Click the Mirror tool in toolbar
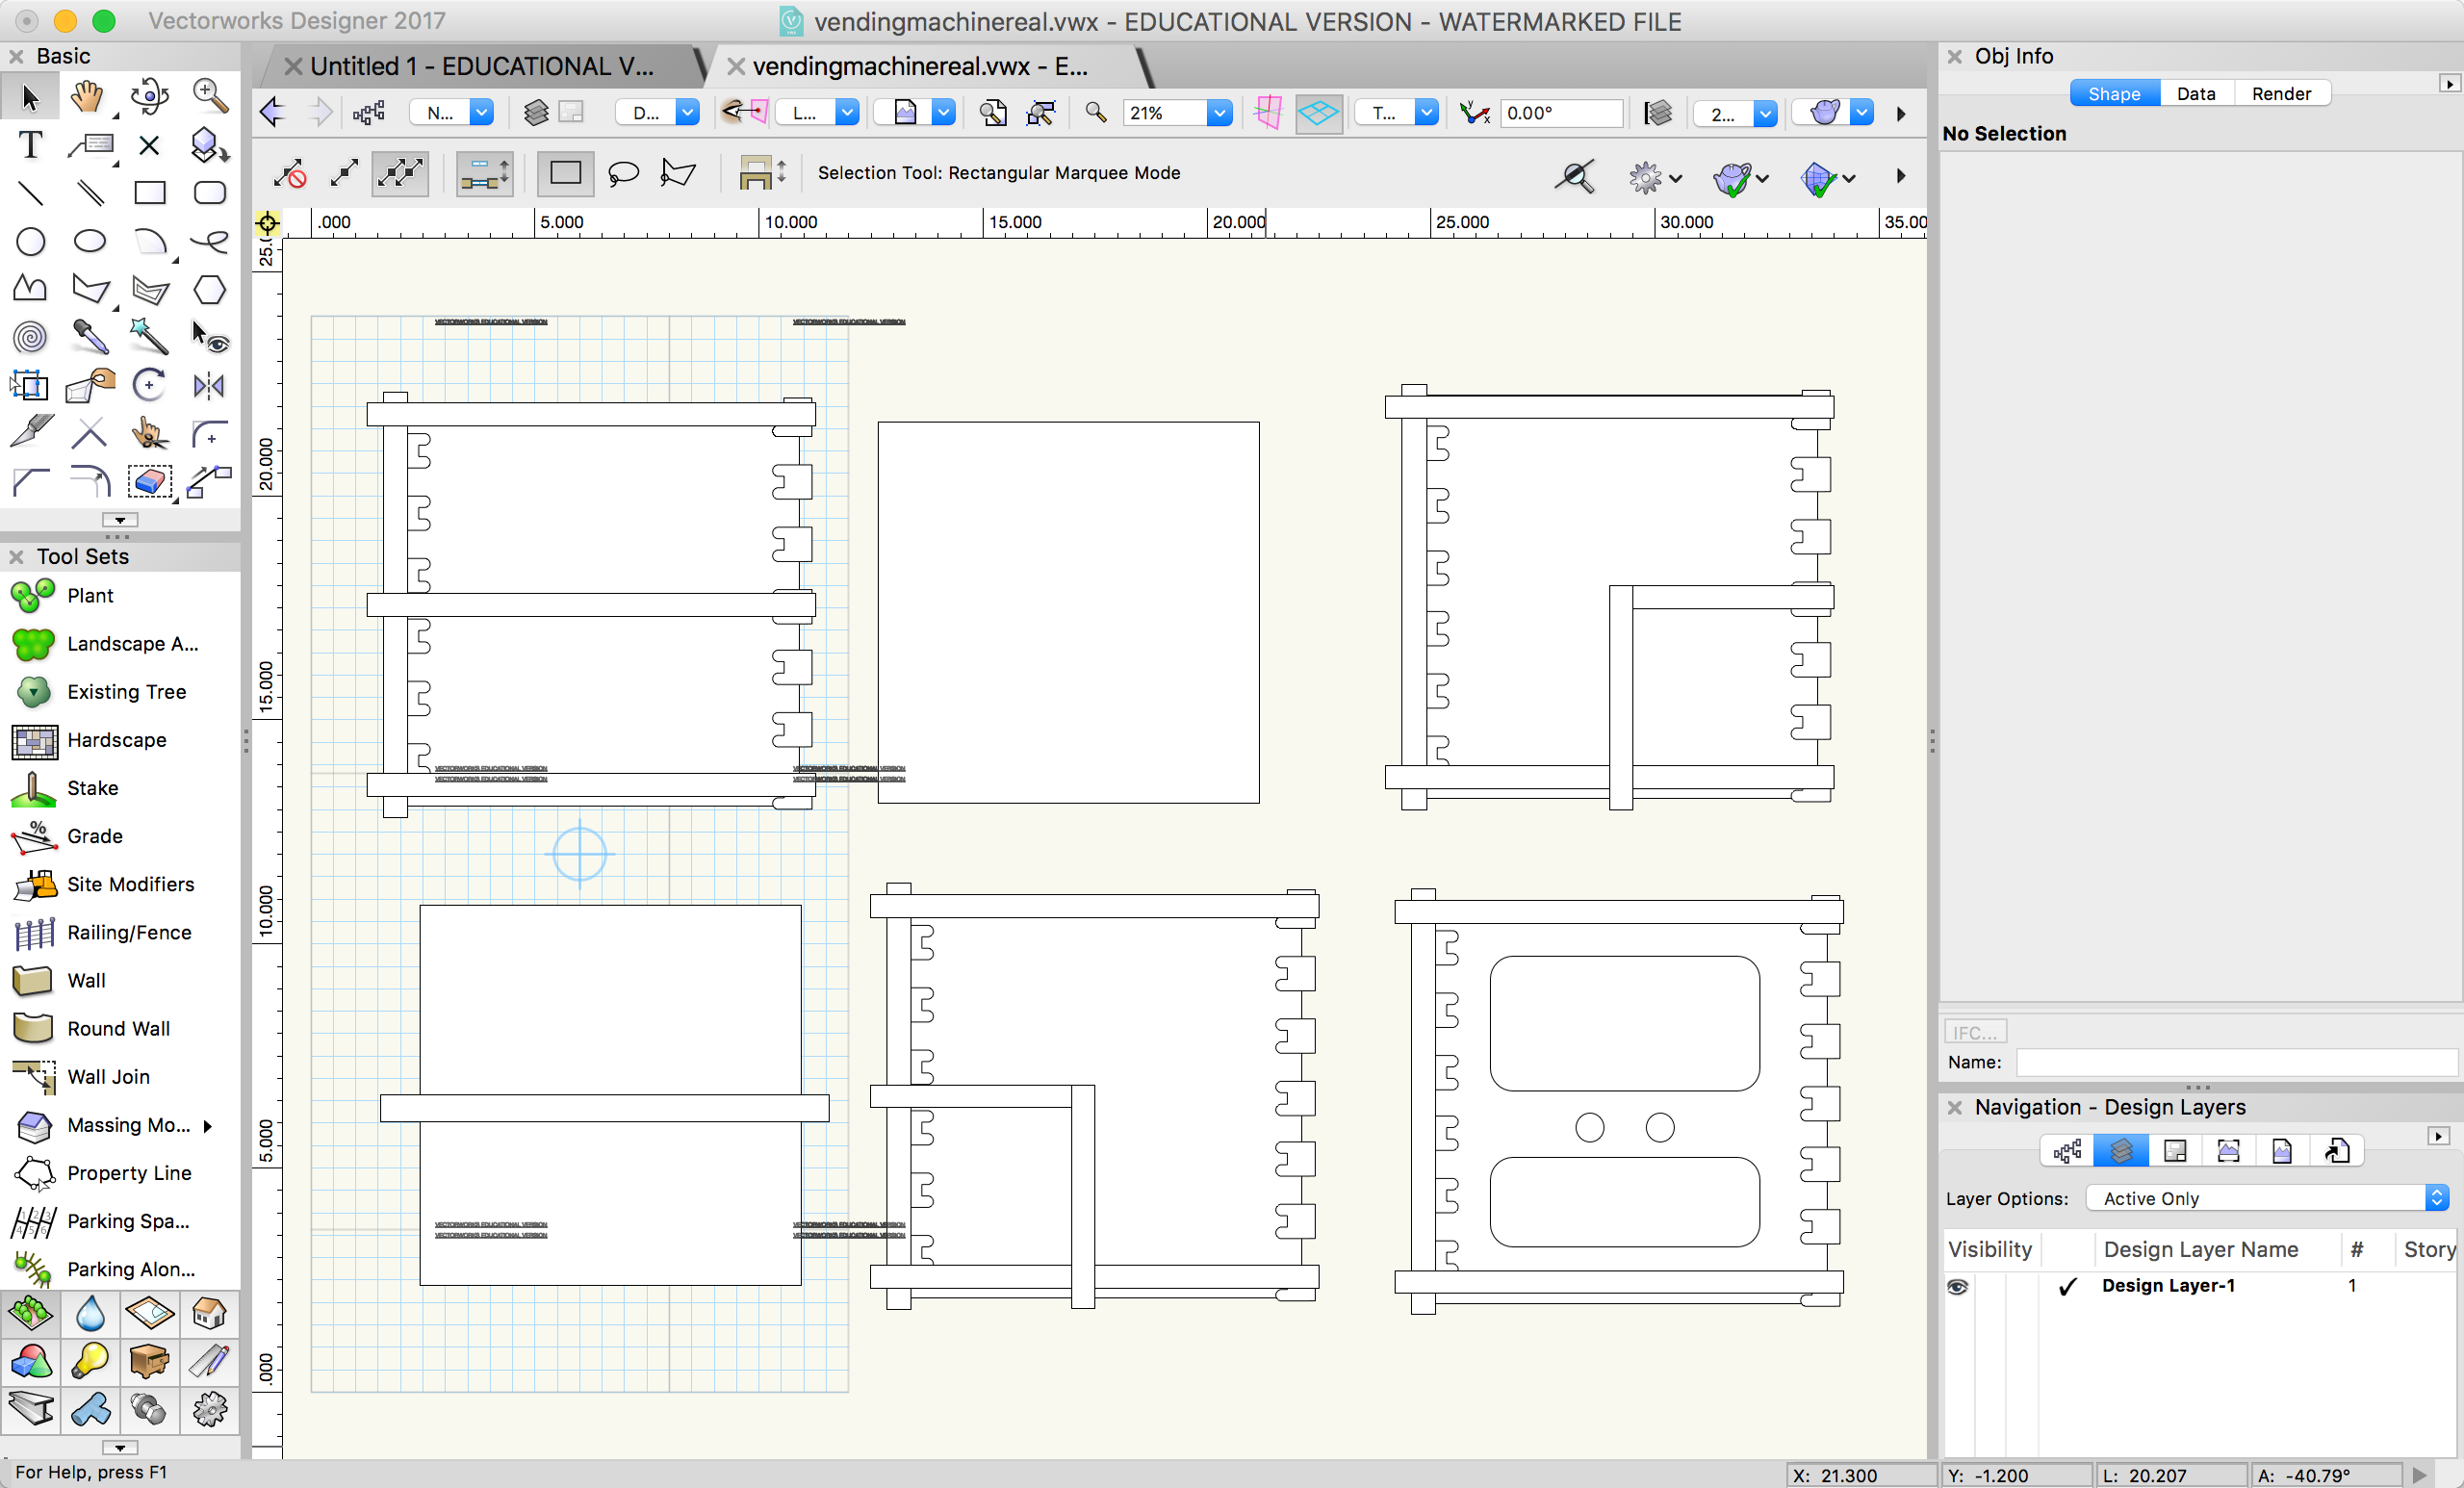 tap(204, 386)
